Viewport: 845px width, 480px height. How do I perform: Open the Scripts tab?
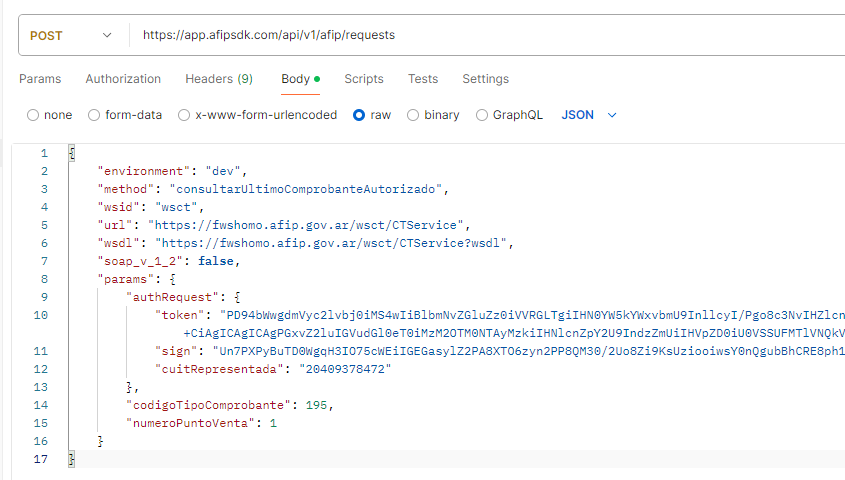(364, 79)
